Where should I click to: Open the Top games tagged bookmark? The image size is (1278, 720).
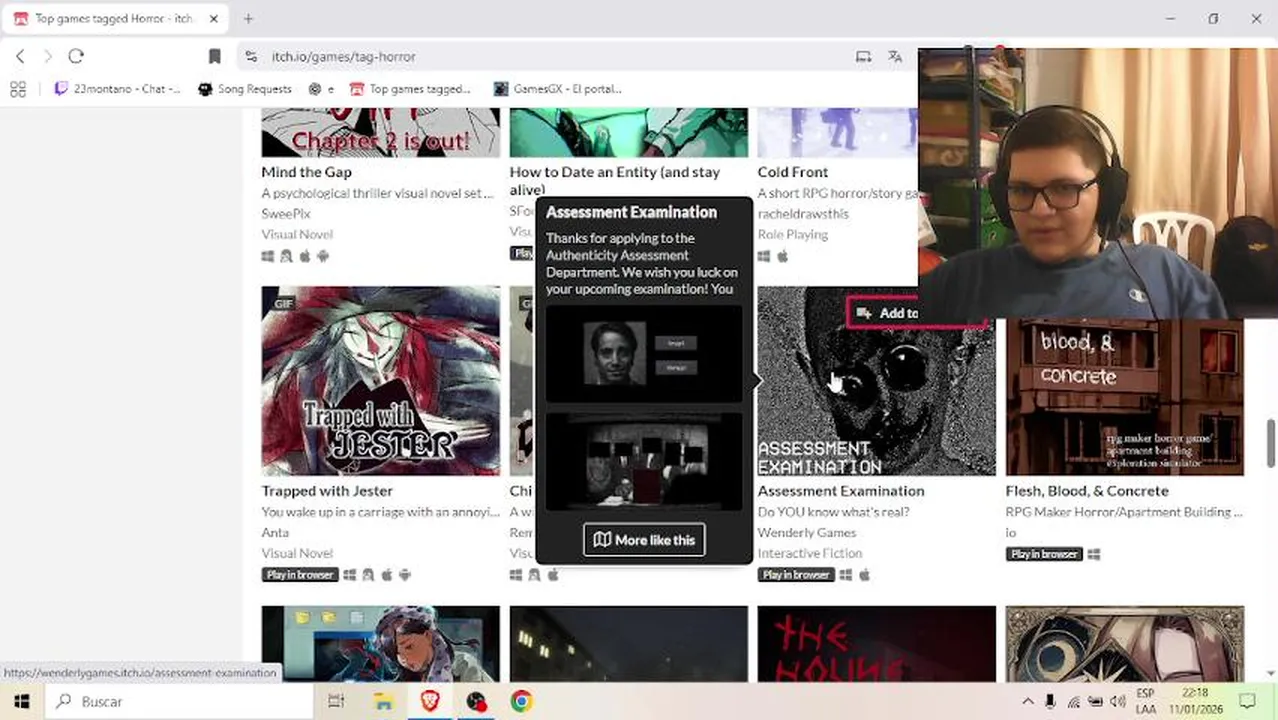[x=410, y=89]
